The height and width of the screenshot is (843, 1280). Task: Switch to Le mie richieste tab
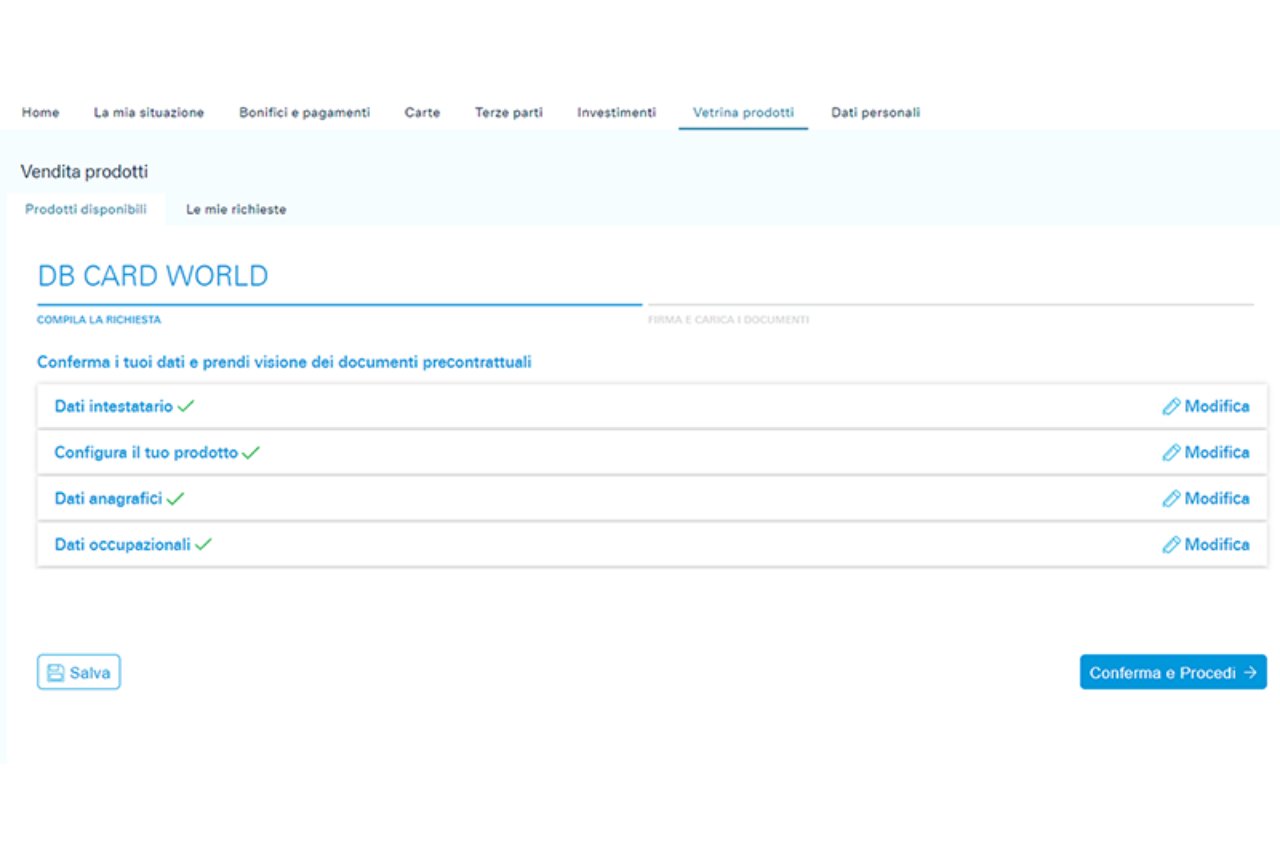[x=236, y=210]
